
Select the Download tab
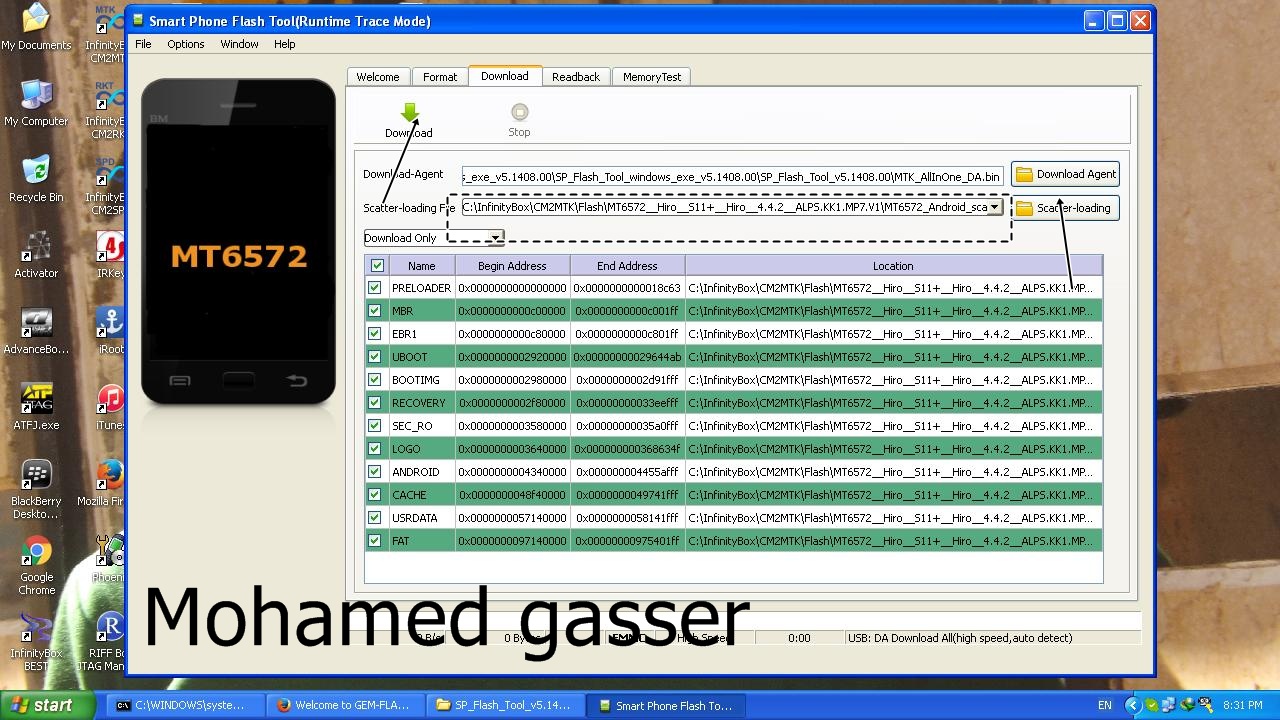(x=505, y=76)
